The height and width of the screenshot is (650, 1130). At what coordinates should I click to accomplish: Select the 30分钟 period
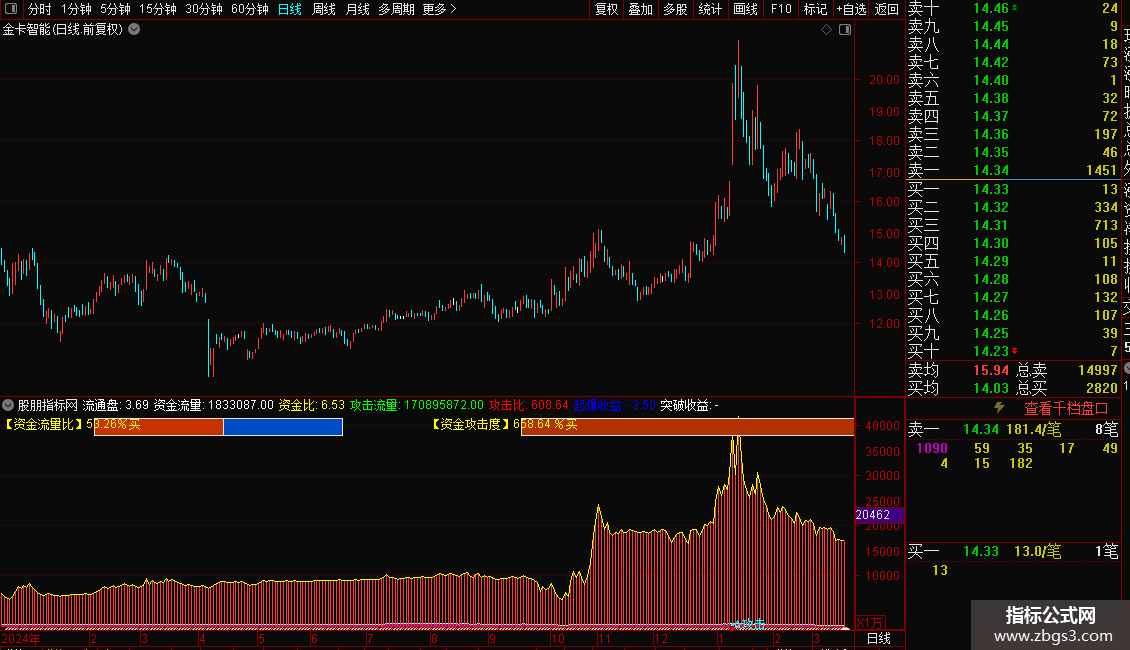(204, 9)
